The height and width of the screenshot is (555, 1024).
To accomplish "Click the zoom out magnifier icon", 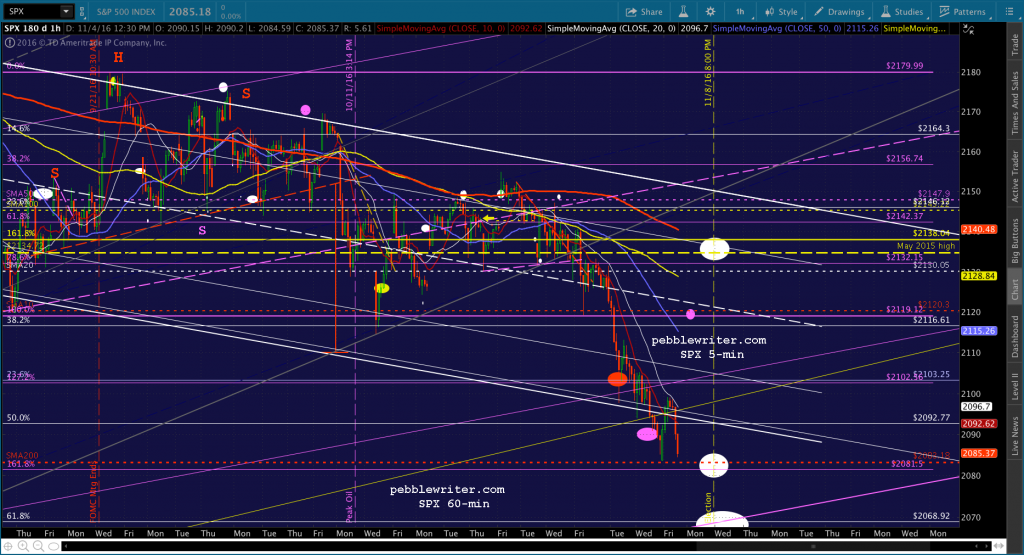I will [x=39, y=546].
